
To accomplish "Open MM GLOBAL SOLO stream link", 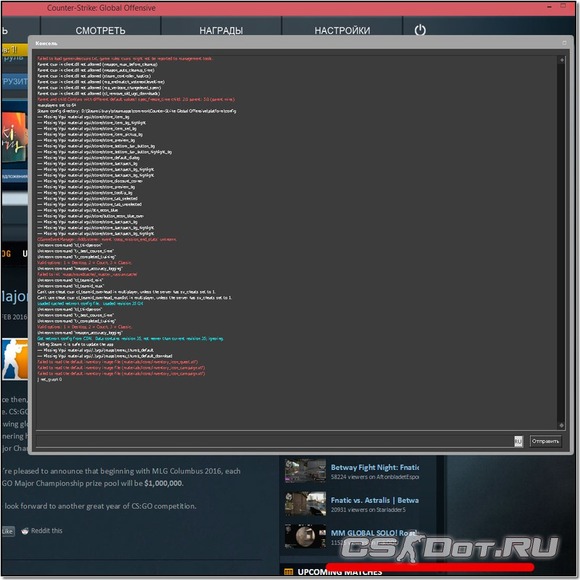I will coord(375,533).
